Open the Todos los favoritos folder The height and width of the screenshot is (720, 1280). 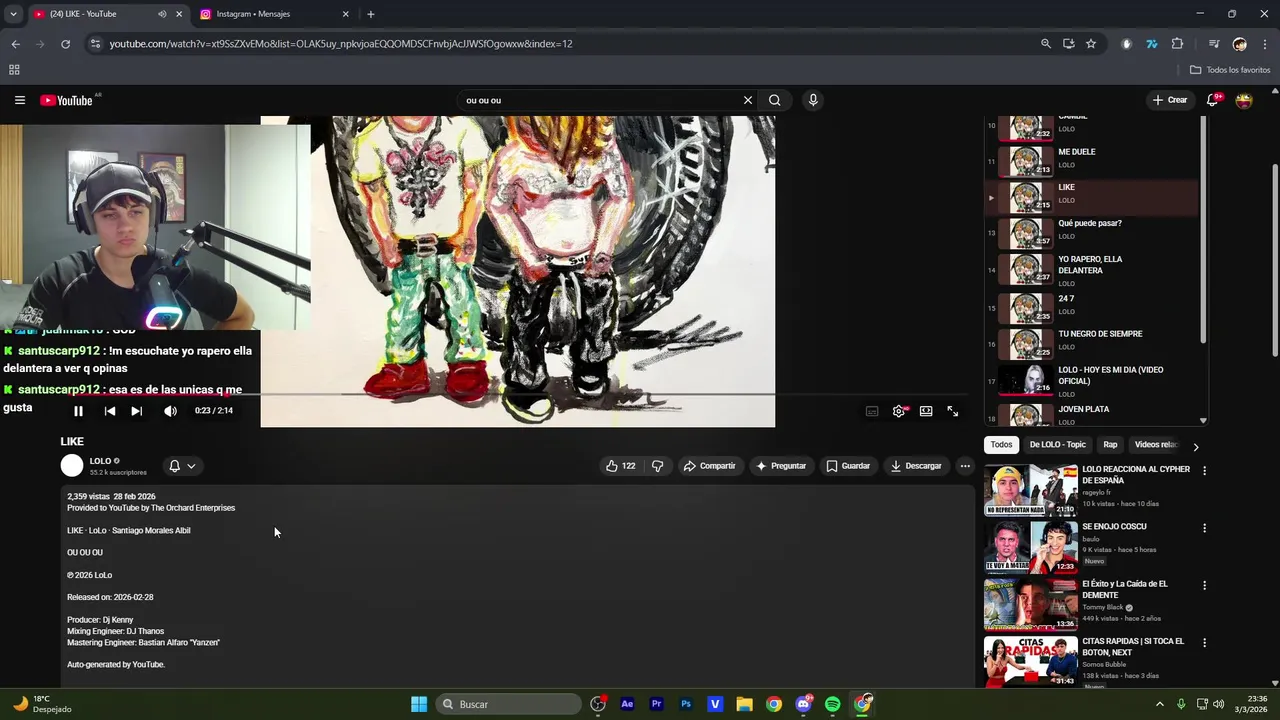[x=1230, y=70]
